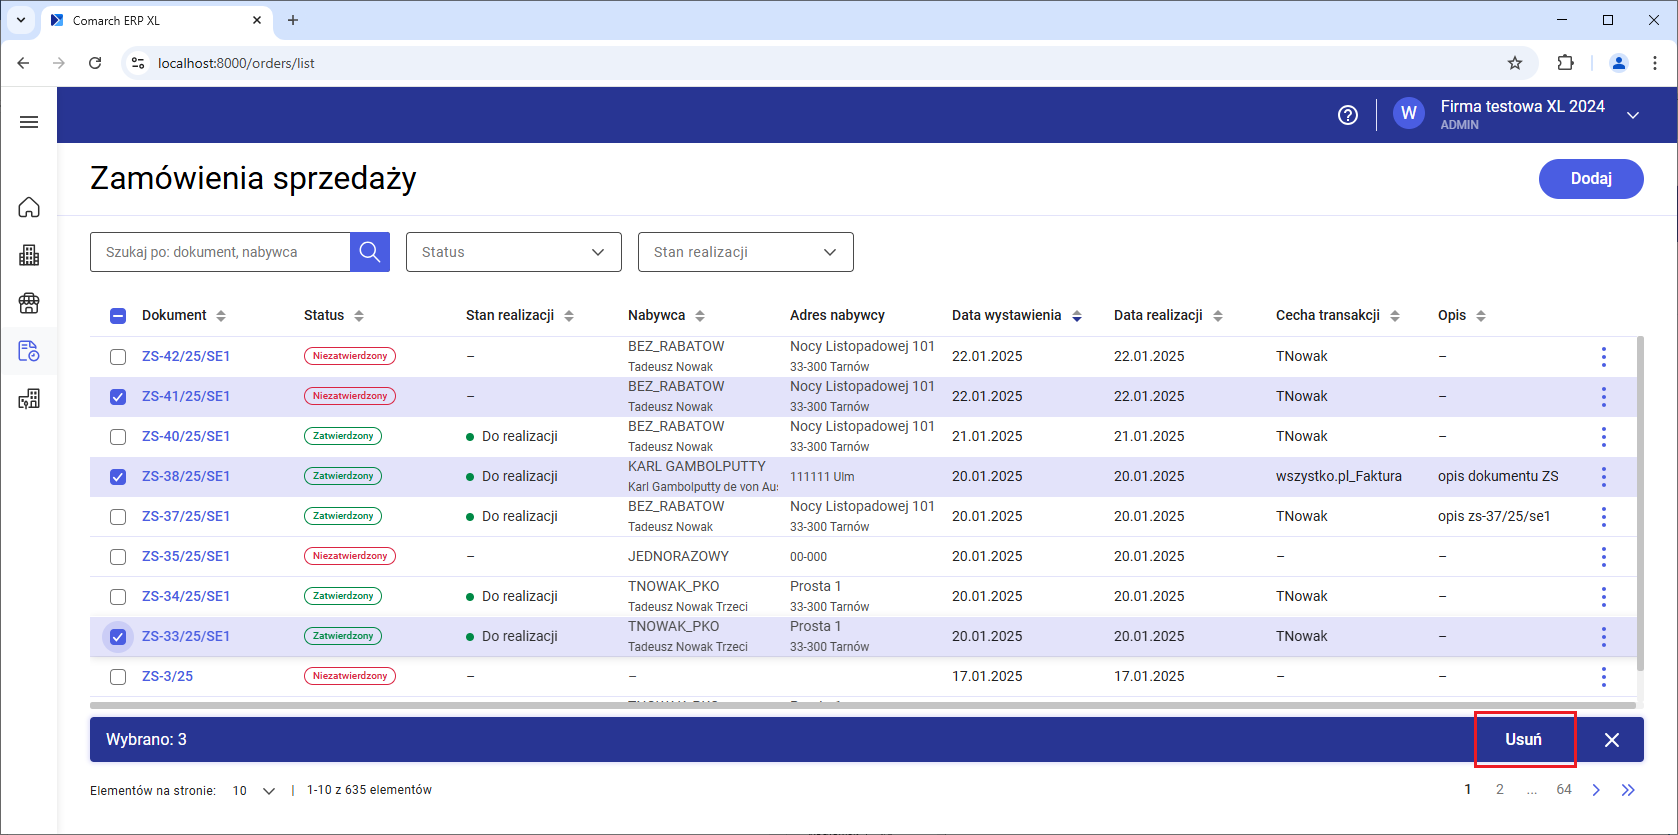Toggle the select-all header checkbox
The width and height of the screenshot is (1678, 835).
118,316
